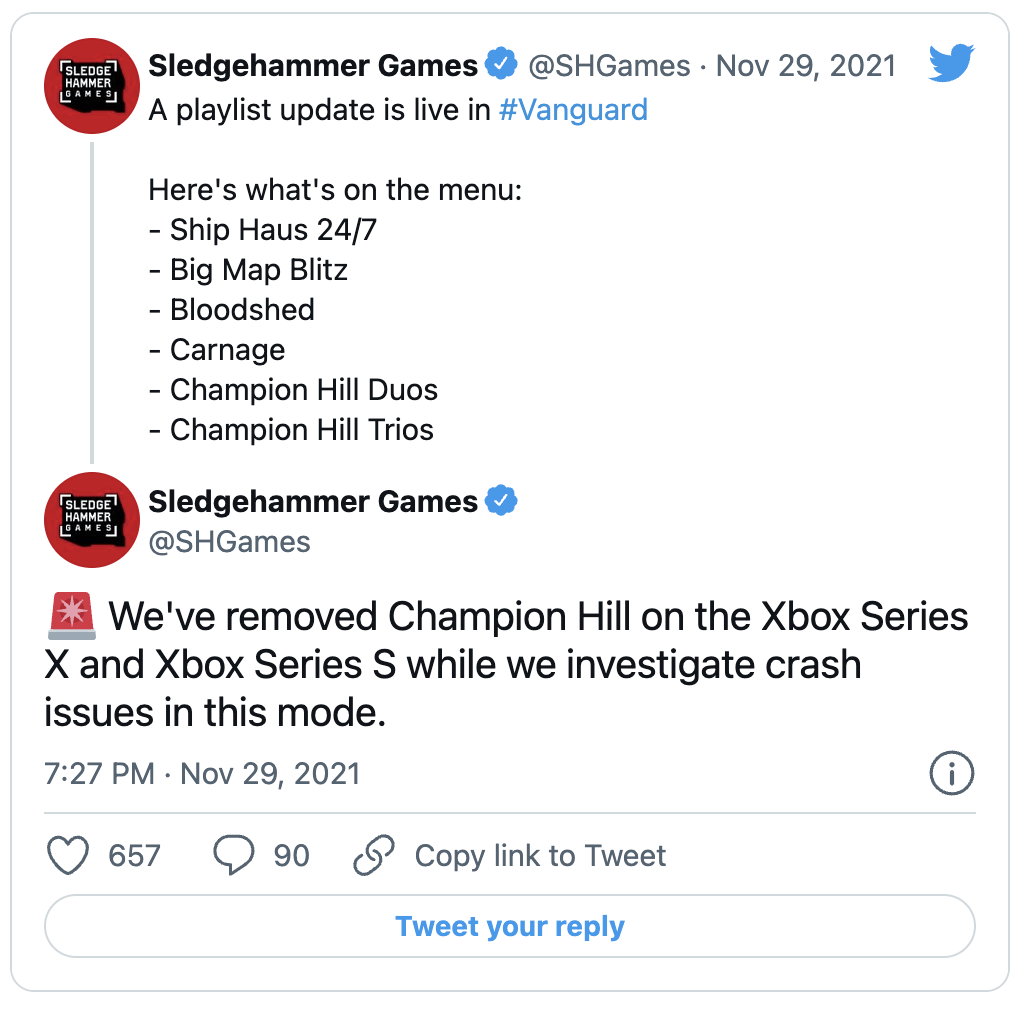The height and width of the screenshot is (1010, 1024).
Task: Click the 90 replies count
Action: click(x=291, y=855)
